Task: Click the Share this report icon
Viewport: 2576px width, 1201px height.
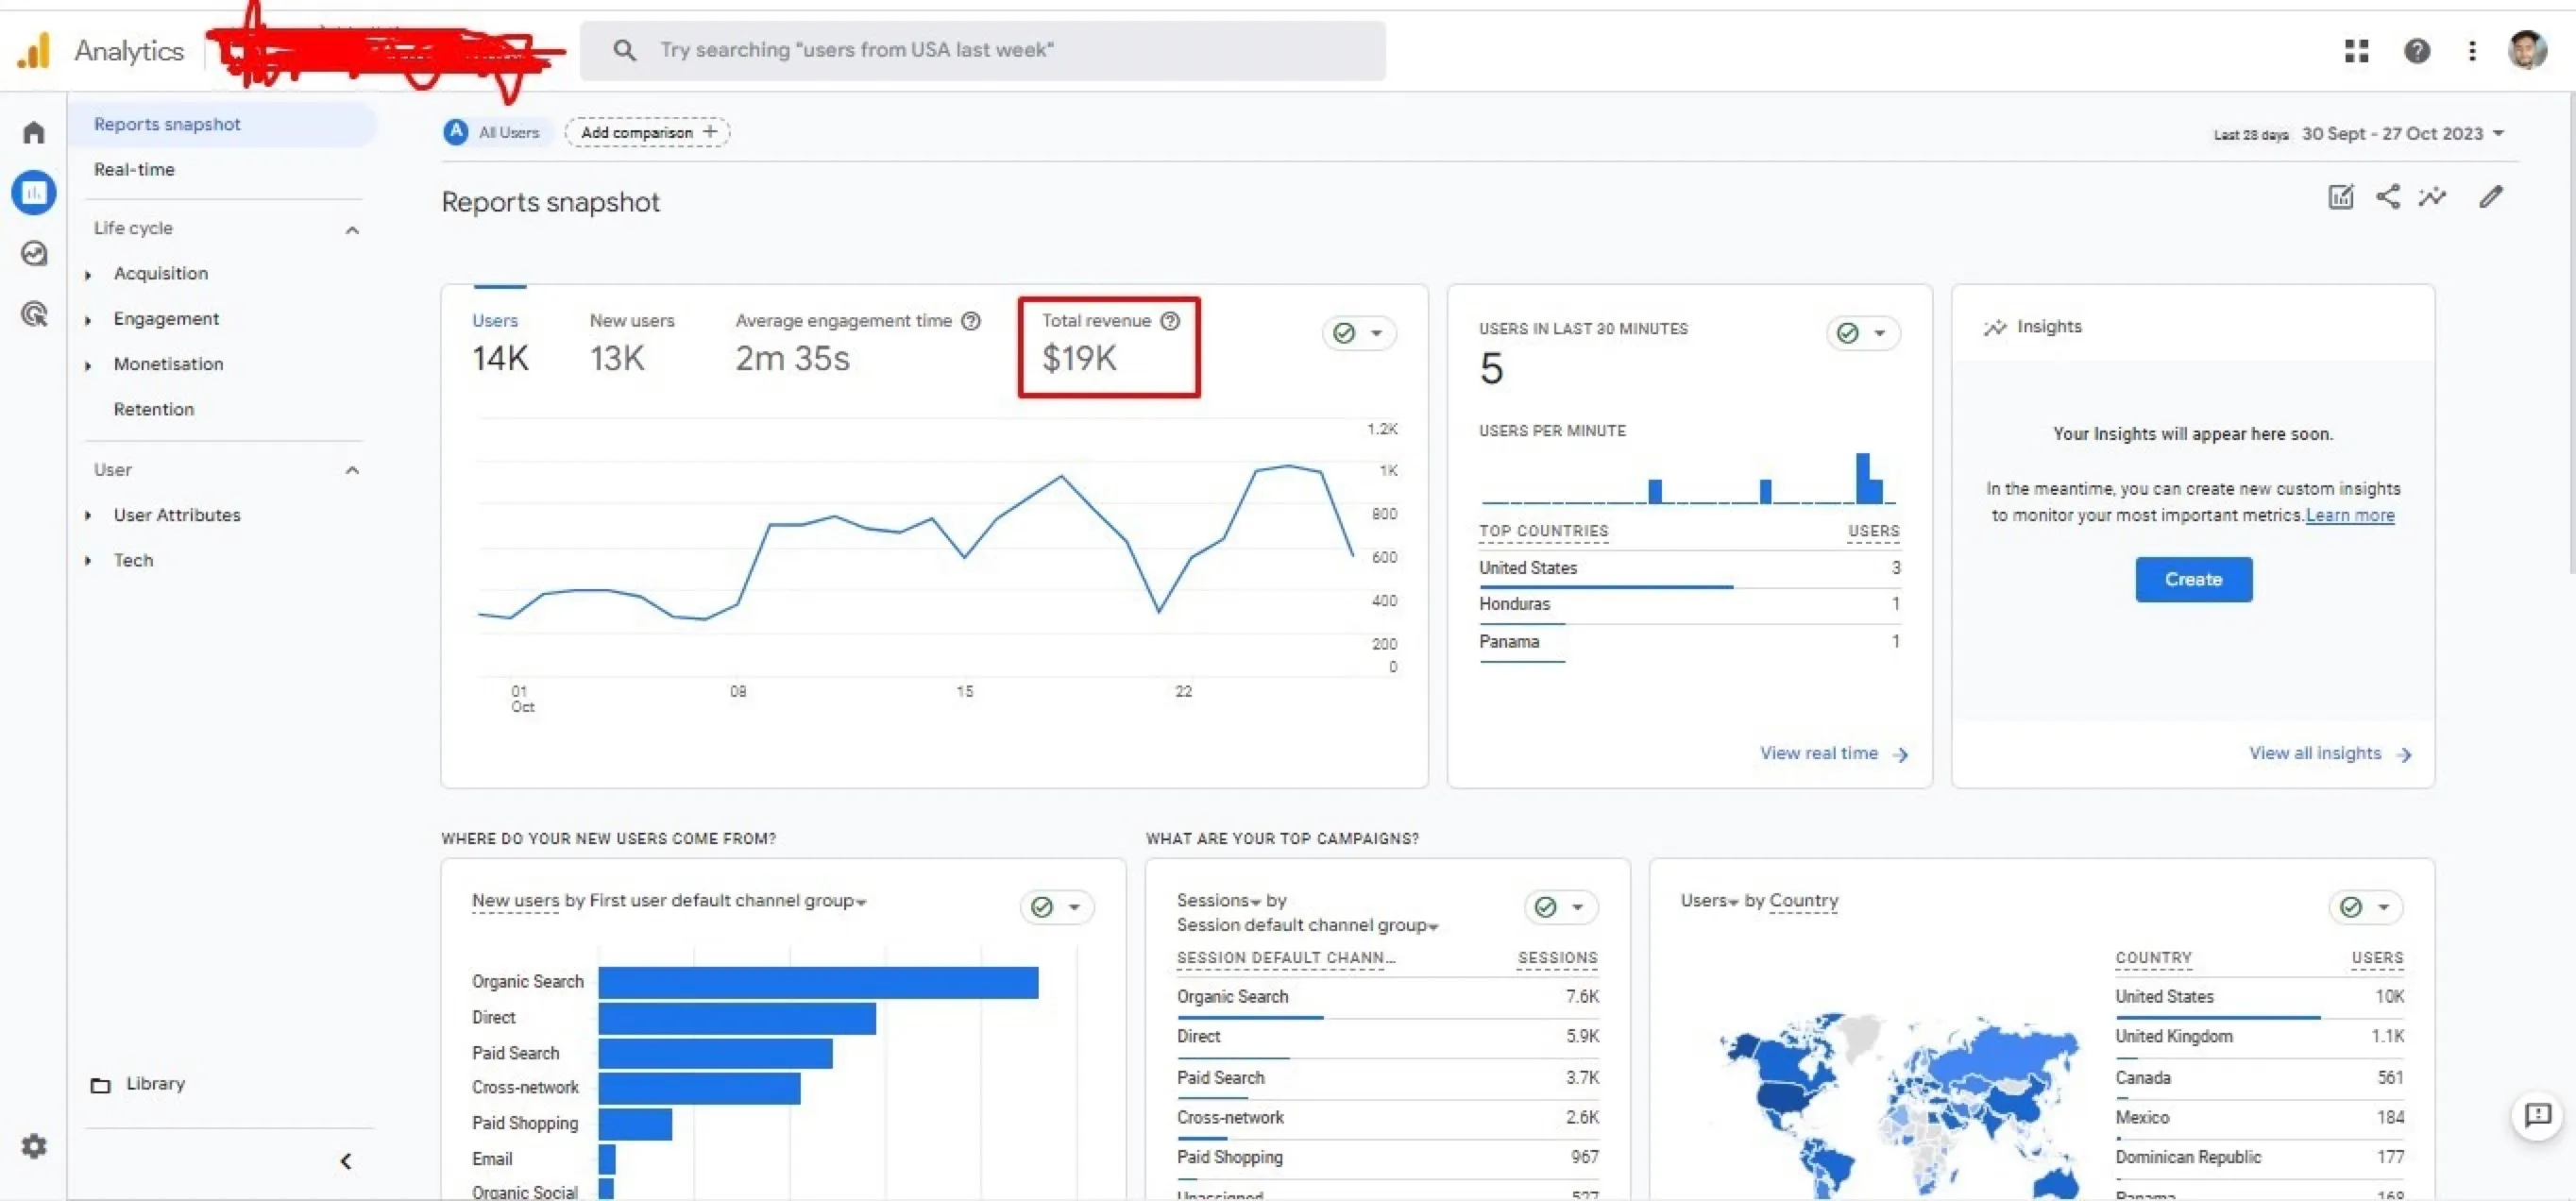Action: click(x=2388, y=197)
